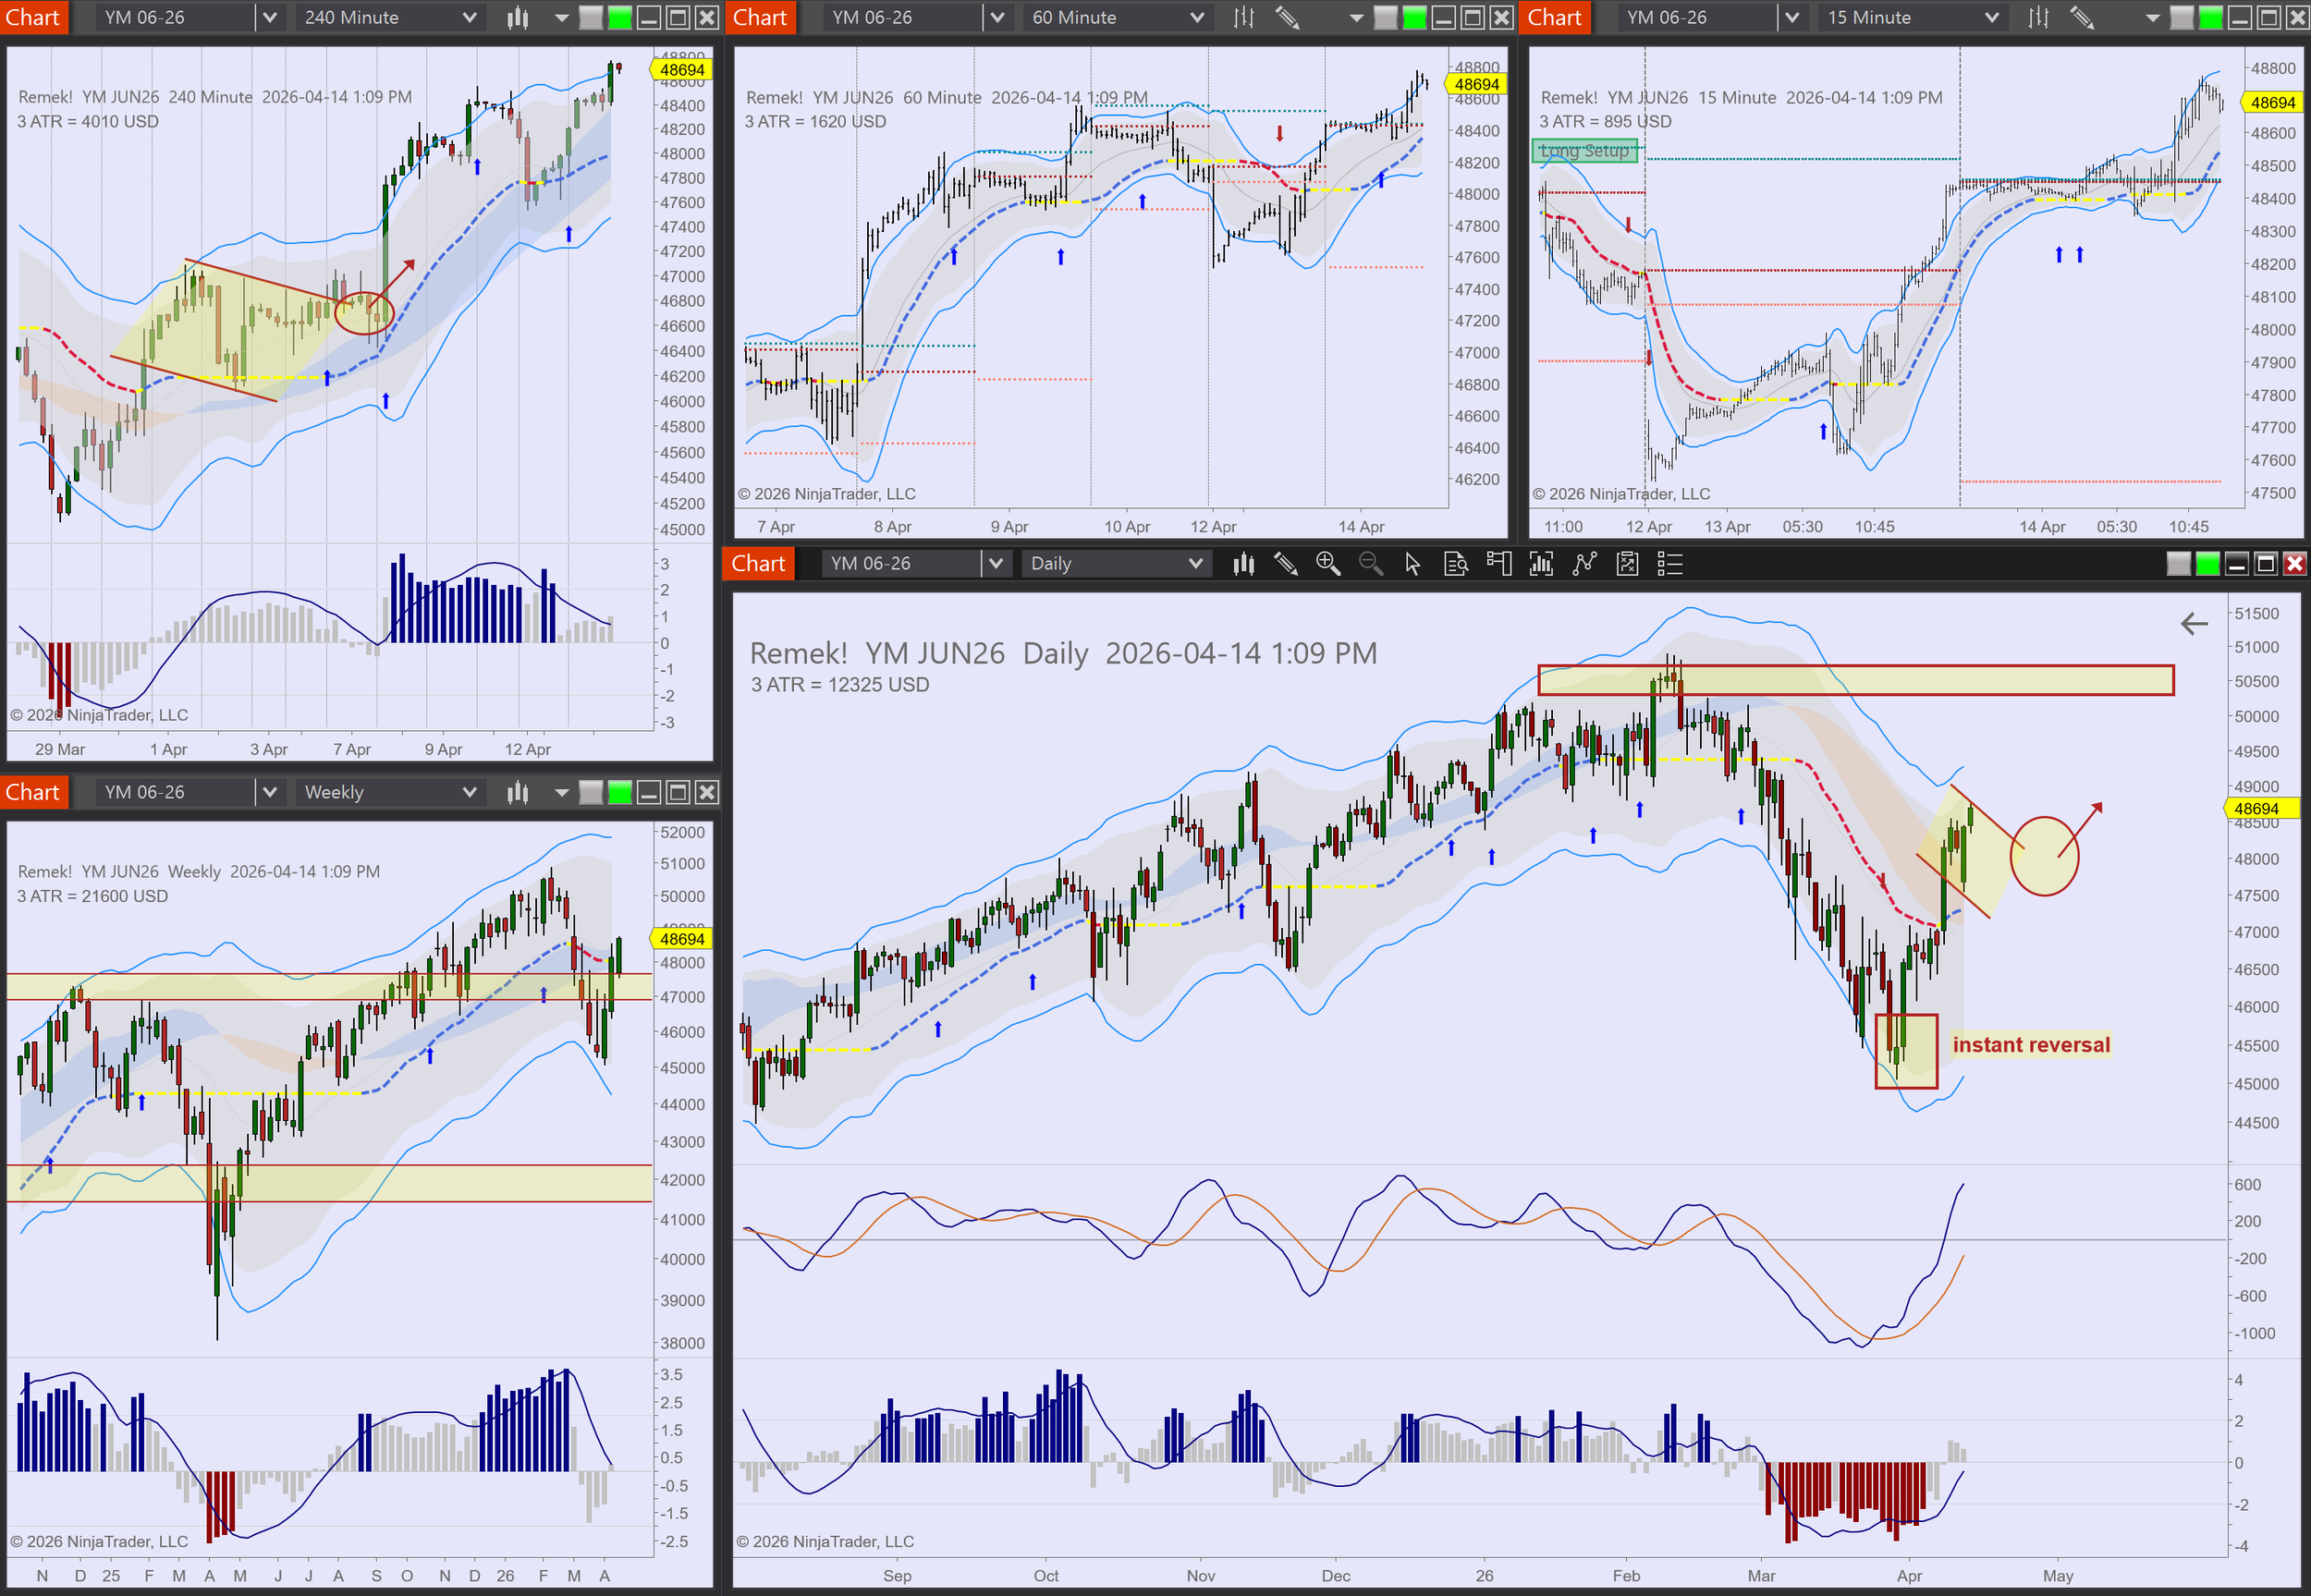Click Chart tab of Weekly window
The image size is (2311, 1596).
(x=33, y=792)
